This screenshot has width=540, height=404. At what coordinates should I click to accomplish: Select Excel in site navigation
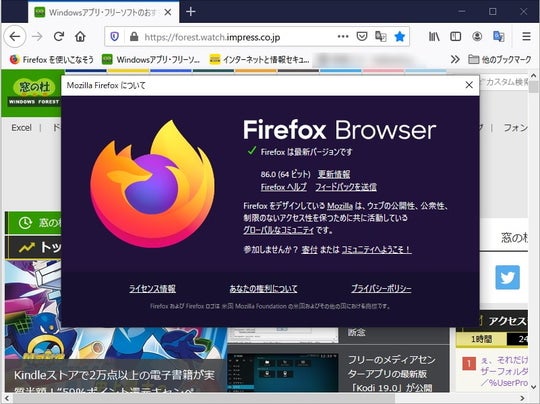pyautogui.click(x=21, y=128)
